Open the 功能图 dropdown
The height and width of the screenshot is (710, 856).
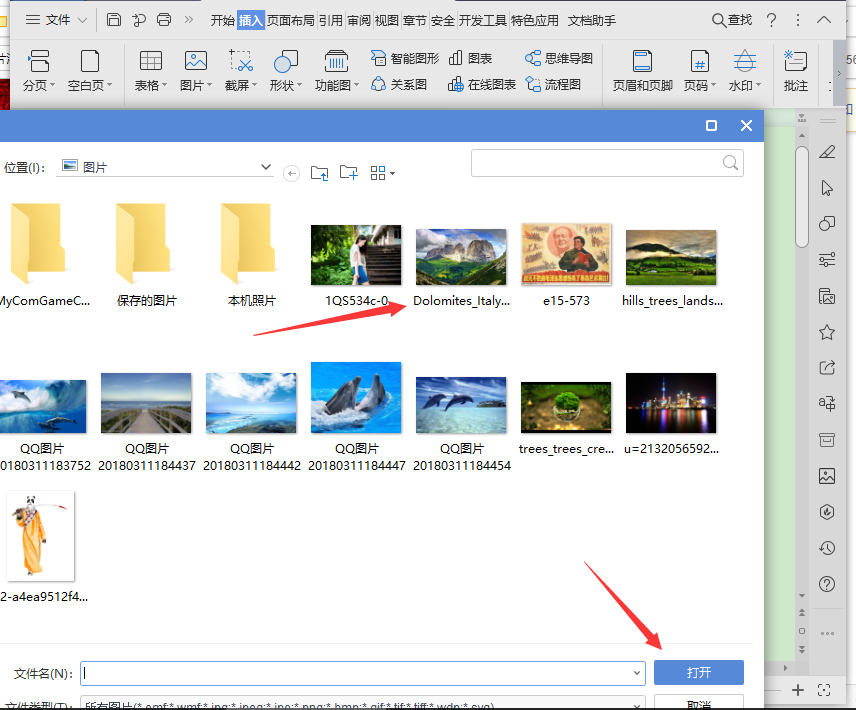click(x=337, y=70)
